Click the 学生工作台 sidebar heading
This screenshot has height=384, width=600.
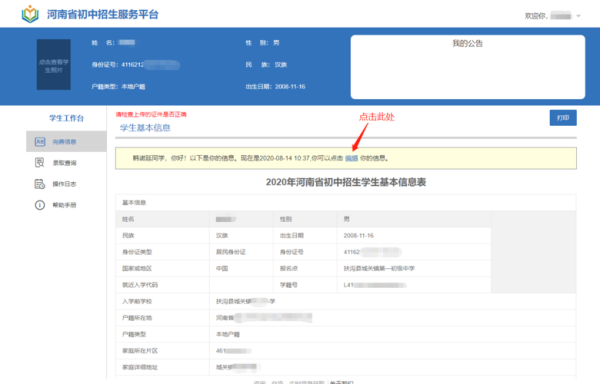(x=66, y=118)
